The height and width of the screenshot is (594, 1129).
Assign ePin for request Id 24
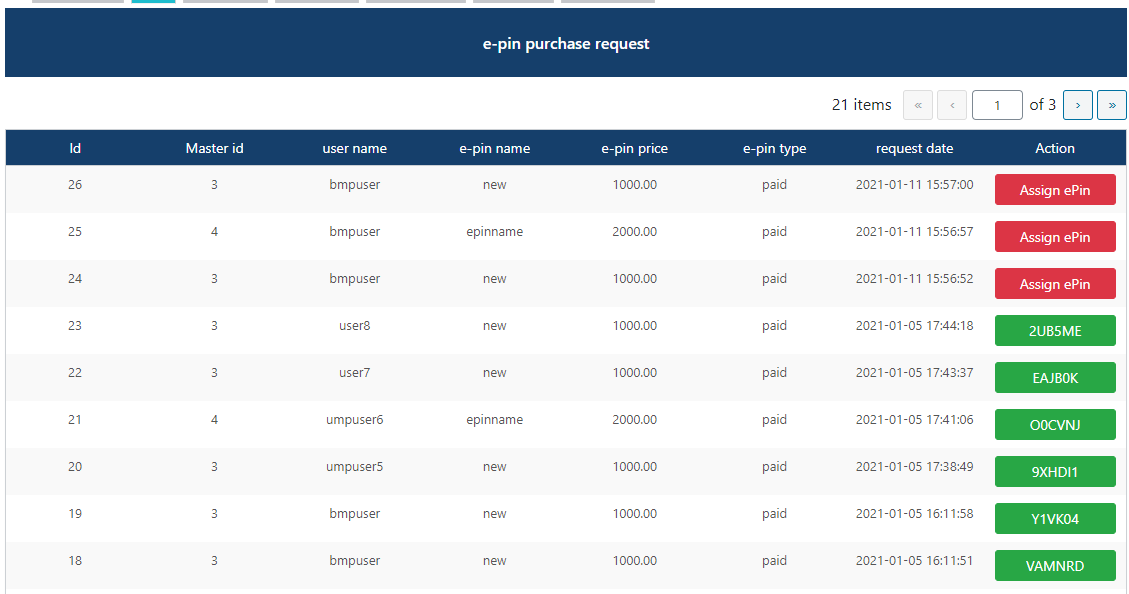pyautogui.click(x=1055, y=283)
